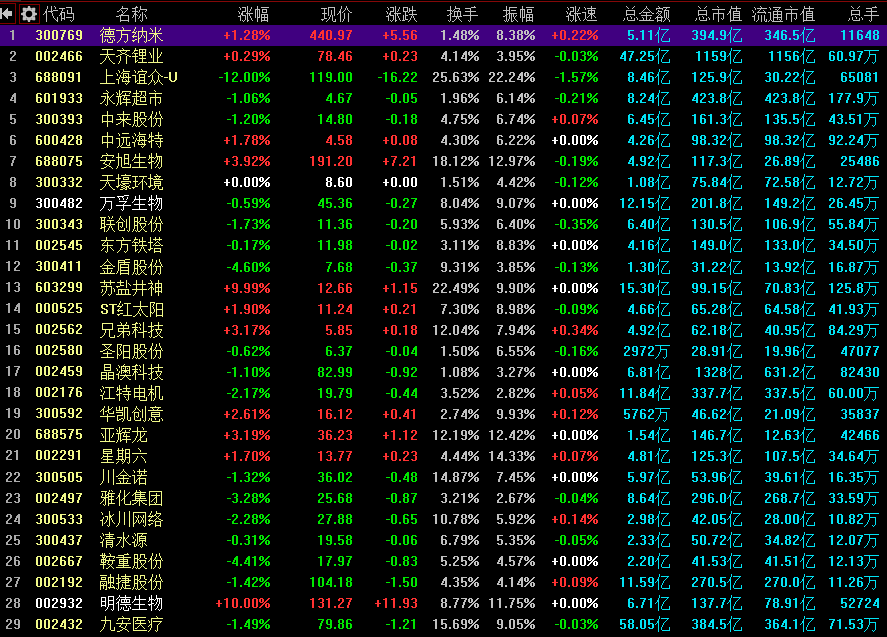This screenshot has width=887, height=637.
Task: Sort by 流通市值 column header
Action: click(x=783, y=14)
